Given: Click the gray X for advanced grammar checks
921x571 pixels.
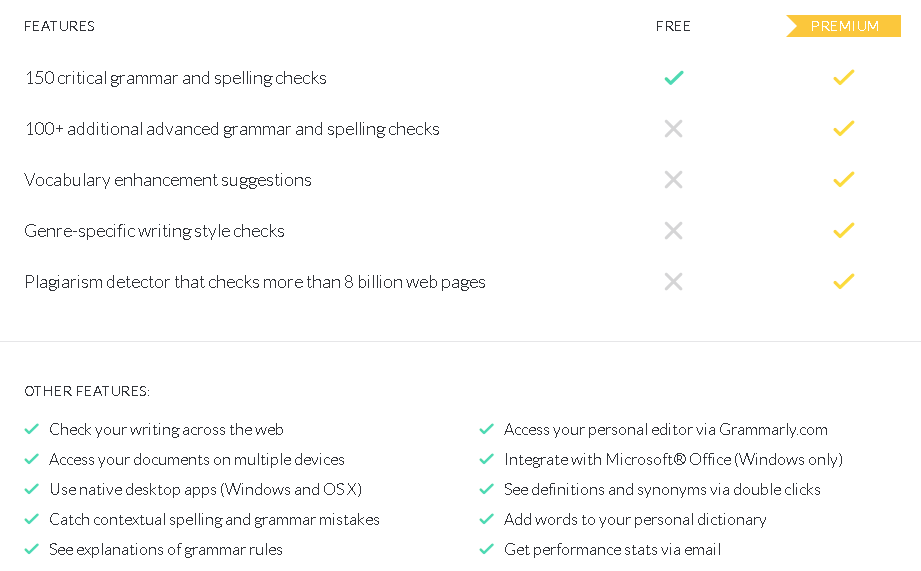Looking at the screenshot, I should tap(674, 129).
